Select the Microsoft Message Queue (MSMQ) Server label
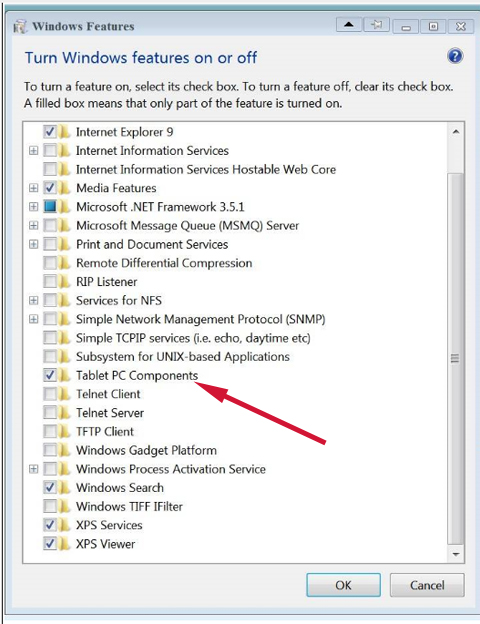Viewport: 480px width, 624px height. [187, 225]
